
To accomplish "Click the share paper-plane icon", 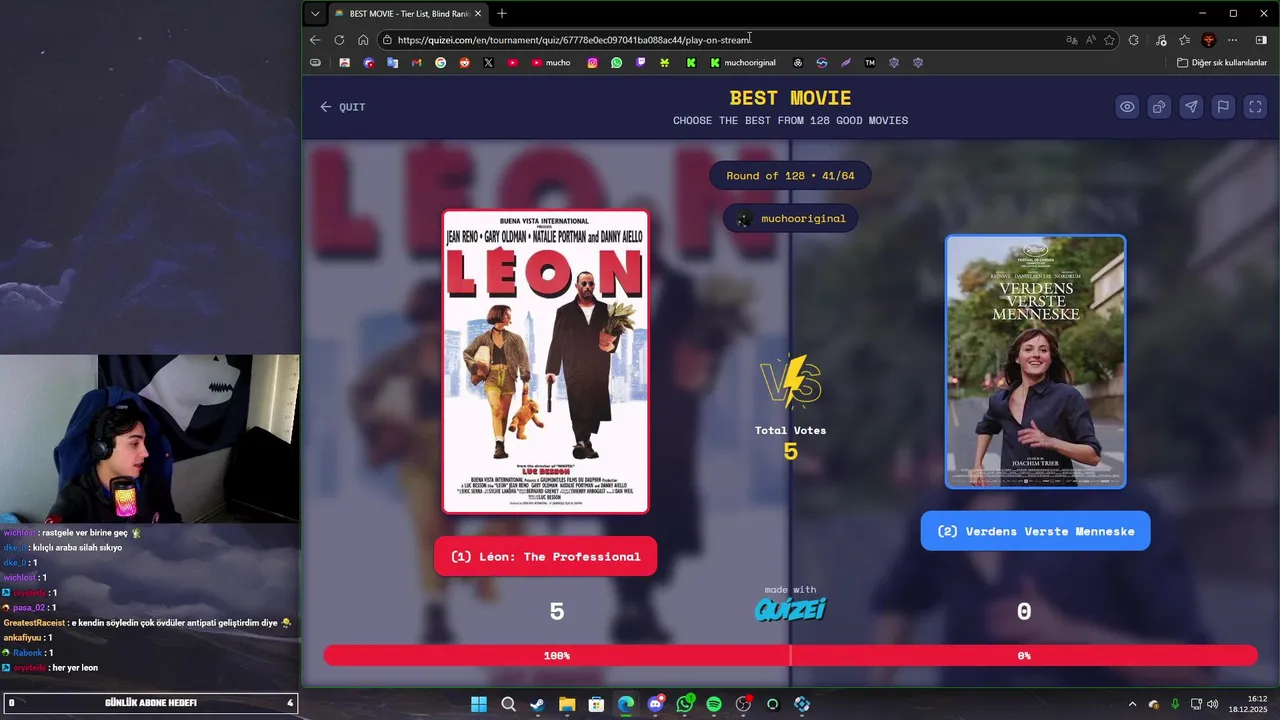I will pyautogui.click(x=1191, y=107).
